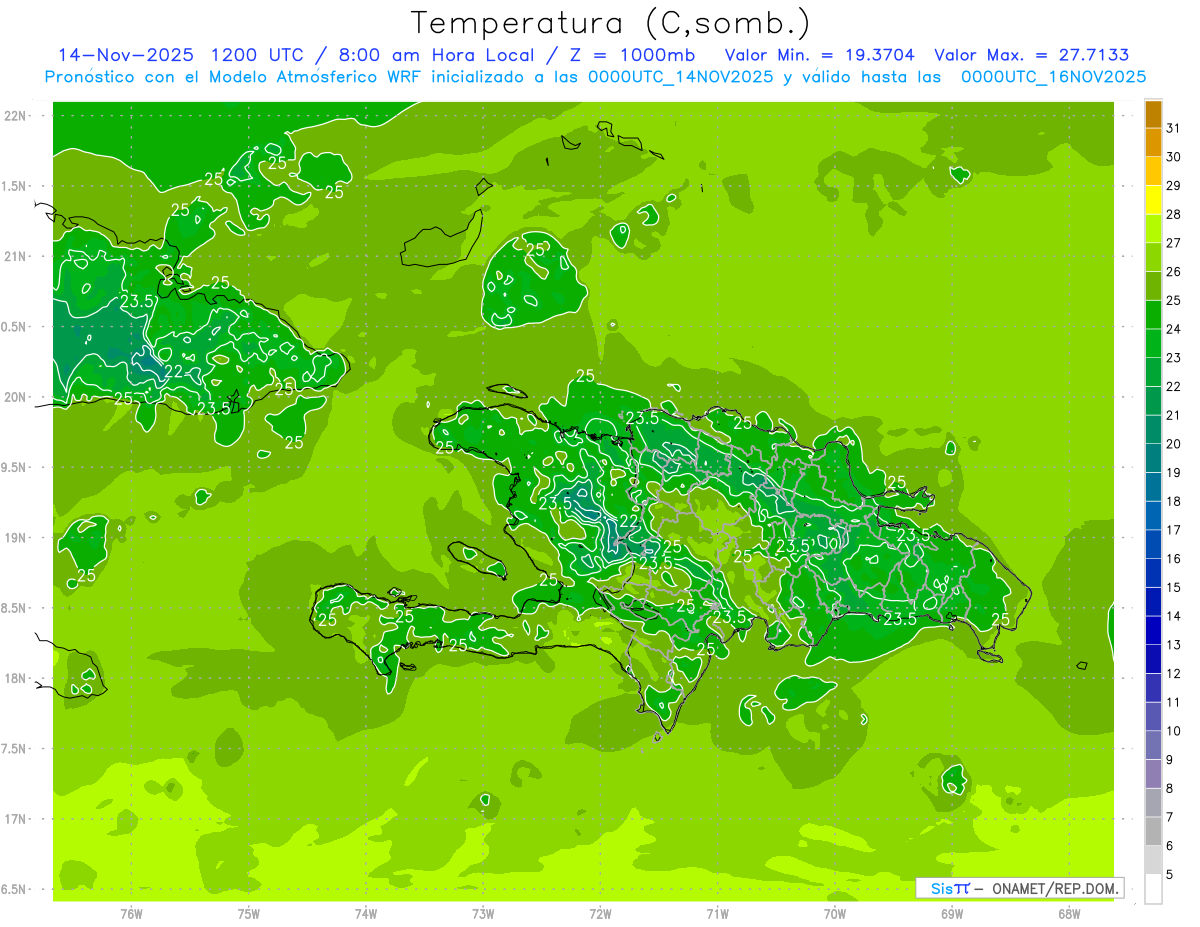Click the legend scale value 10
The height and width of the screenshot is (927, 1200).
[1174, 731]
